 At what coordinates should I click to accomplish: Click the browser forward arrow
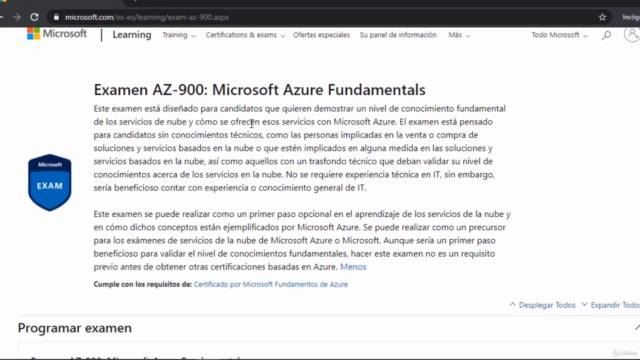17,17
